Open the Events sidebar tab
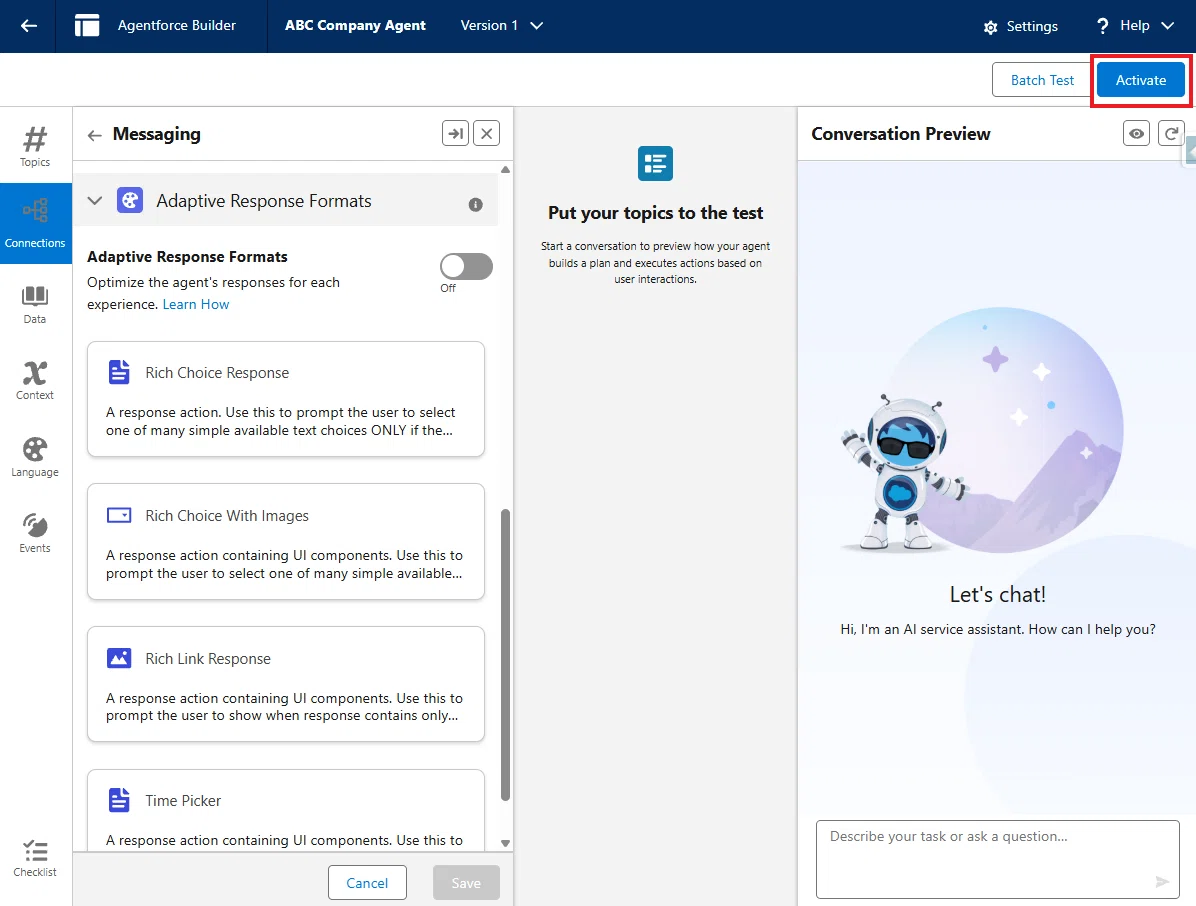Screen dimensions: 1196x906 pyautogui.click(x=35, y=533)
